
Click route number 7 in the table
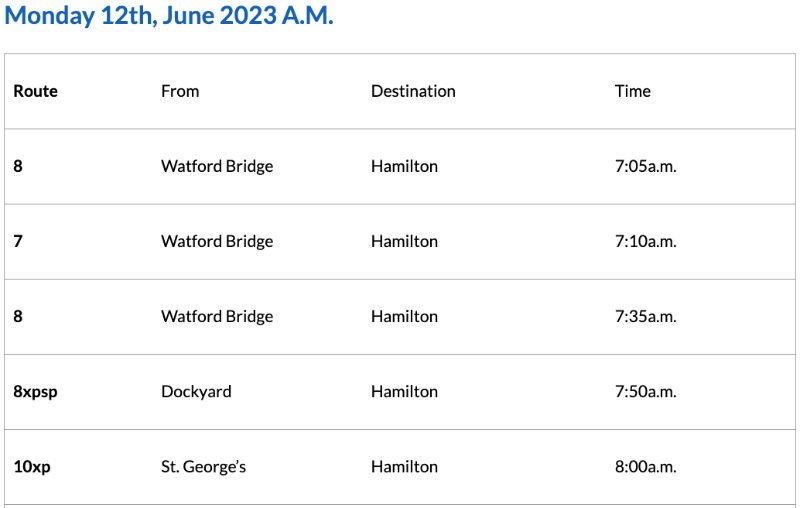tap(18, 241)
